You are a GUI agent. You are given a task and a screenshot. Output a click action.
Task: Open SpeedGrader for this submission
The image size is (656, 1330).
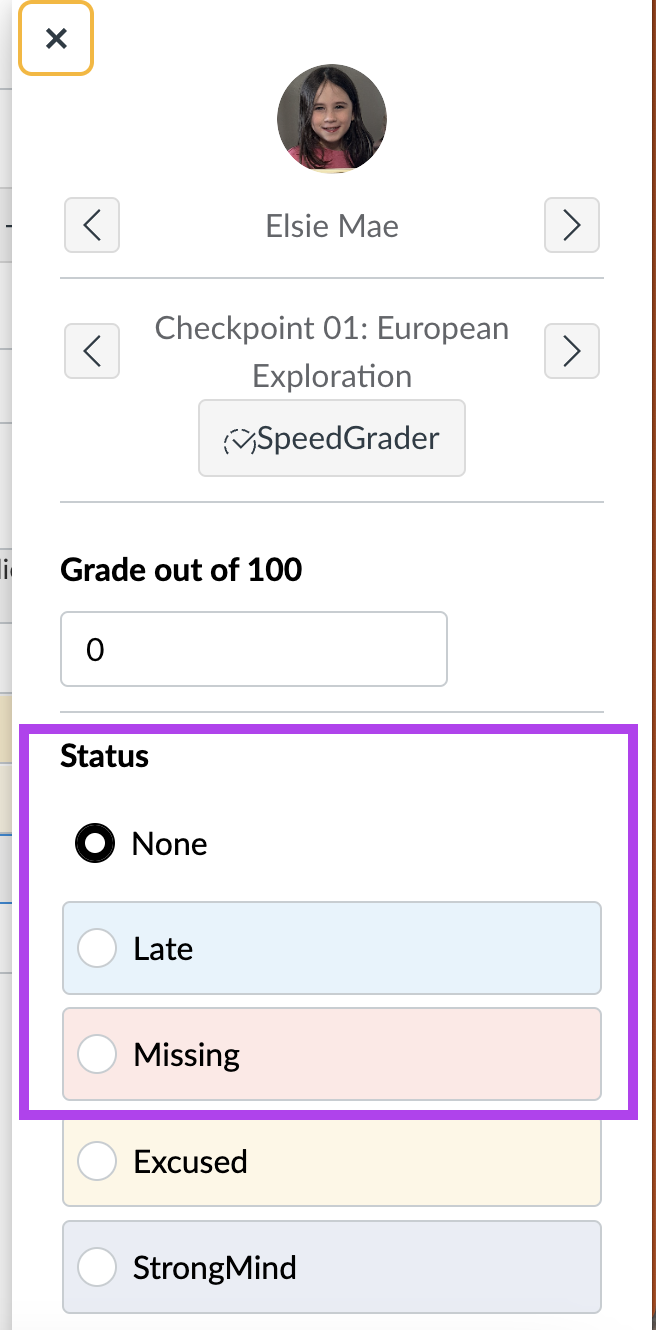pos(332,438)
